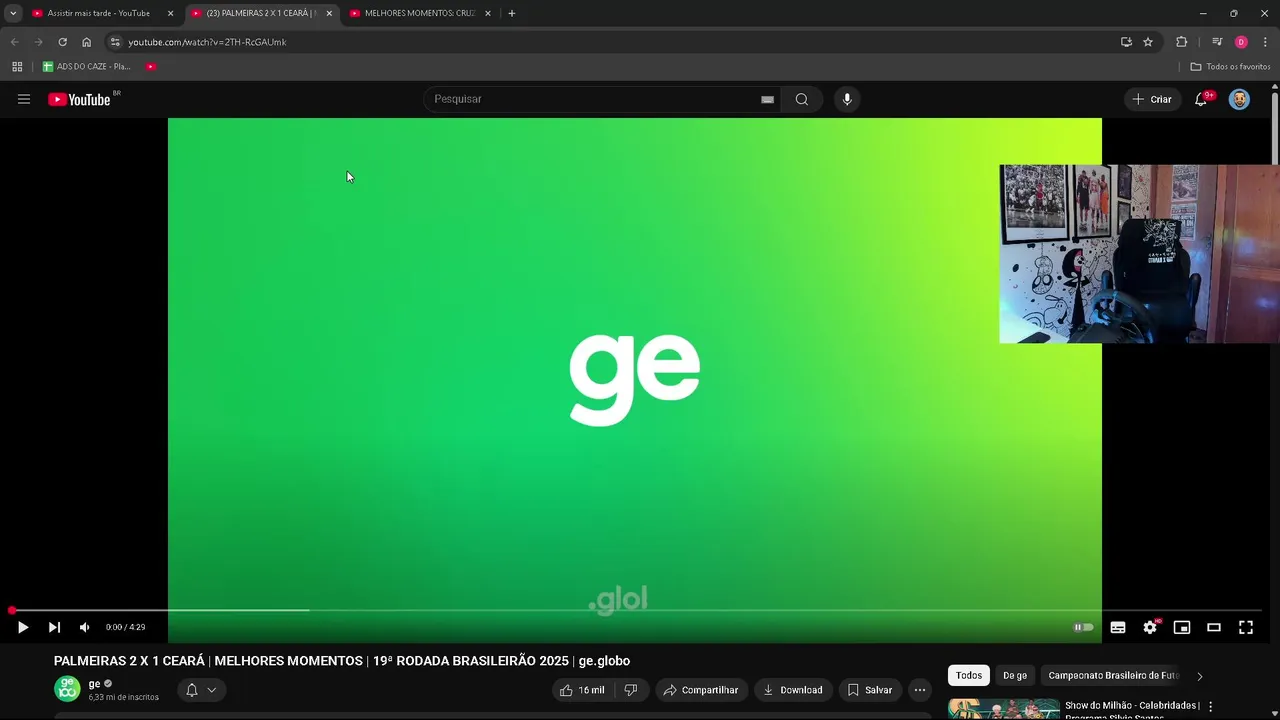Viewport: 1280px width, 720px height.
Task: Toggle subtitles/closed captions
Action: [x=1118, y=627]
